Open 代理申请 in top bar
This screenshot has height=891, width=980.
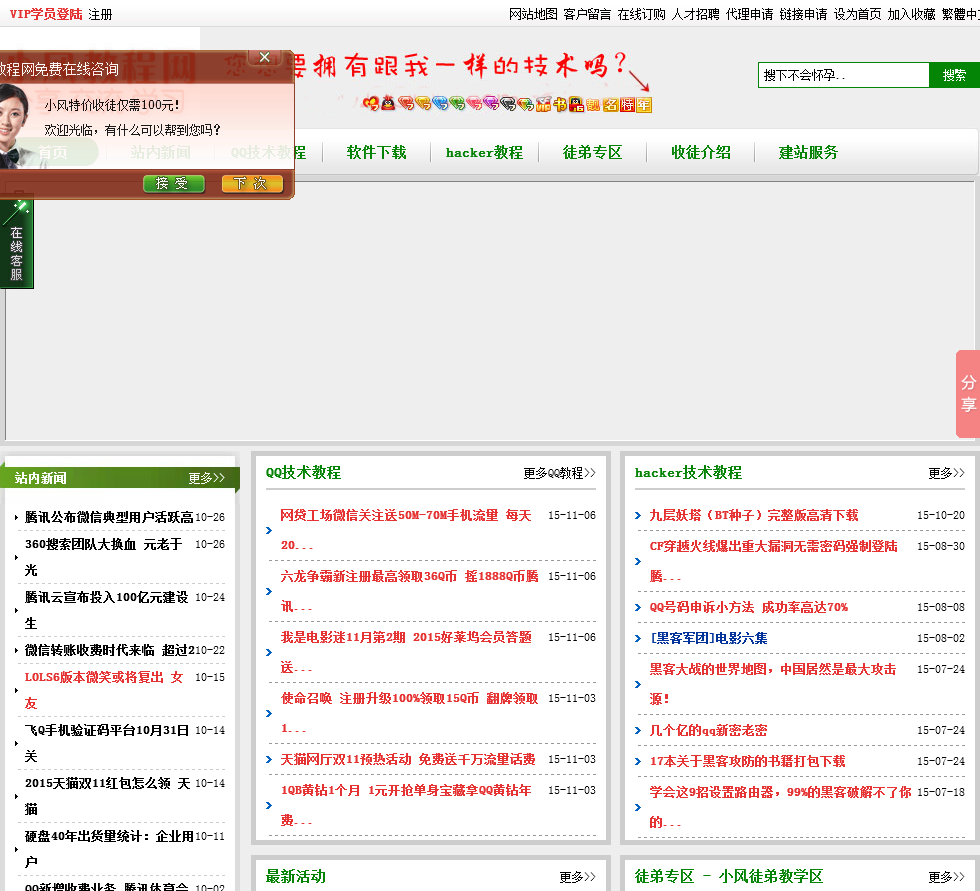(749, 14)
